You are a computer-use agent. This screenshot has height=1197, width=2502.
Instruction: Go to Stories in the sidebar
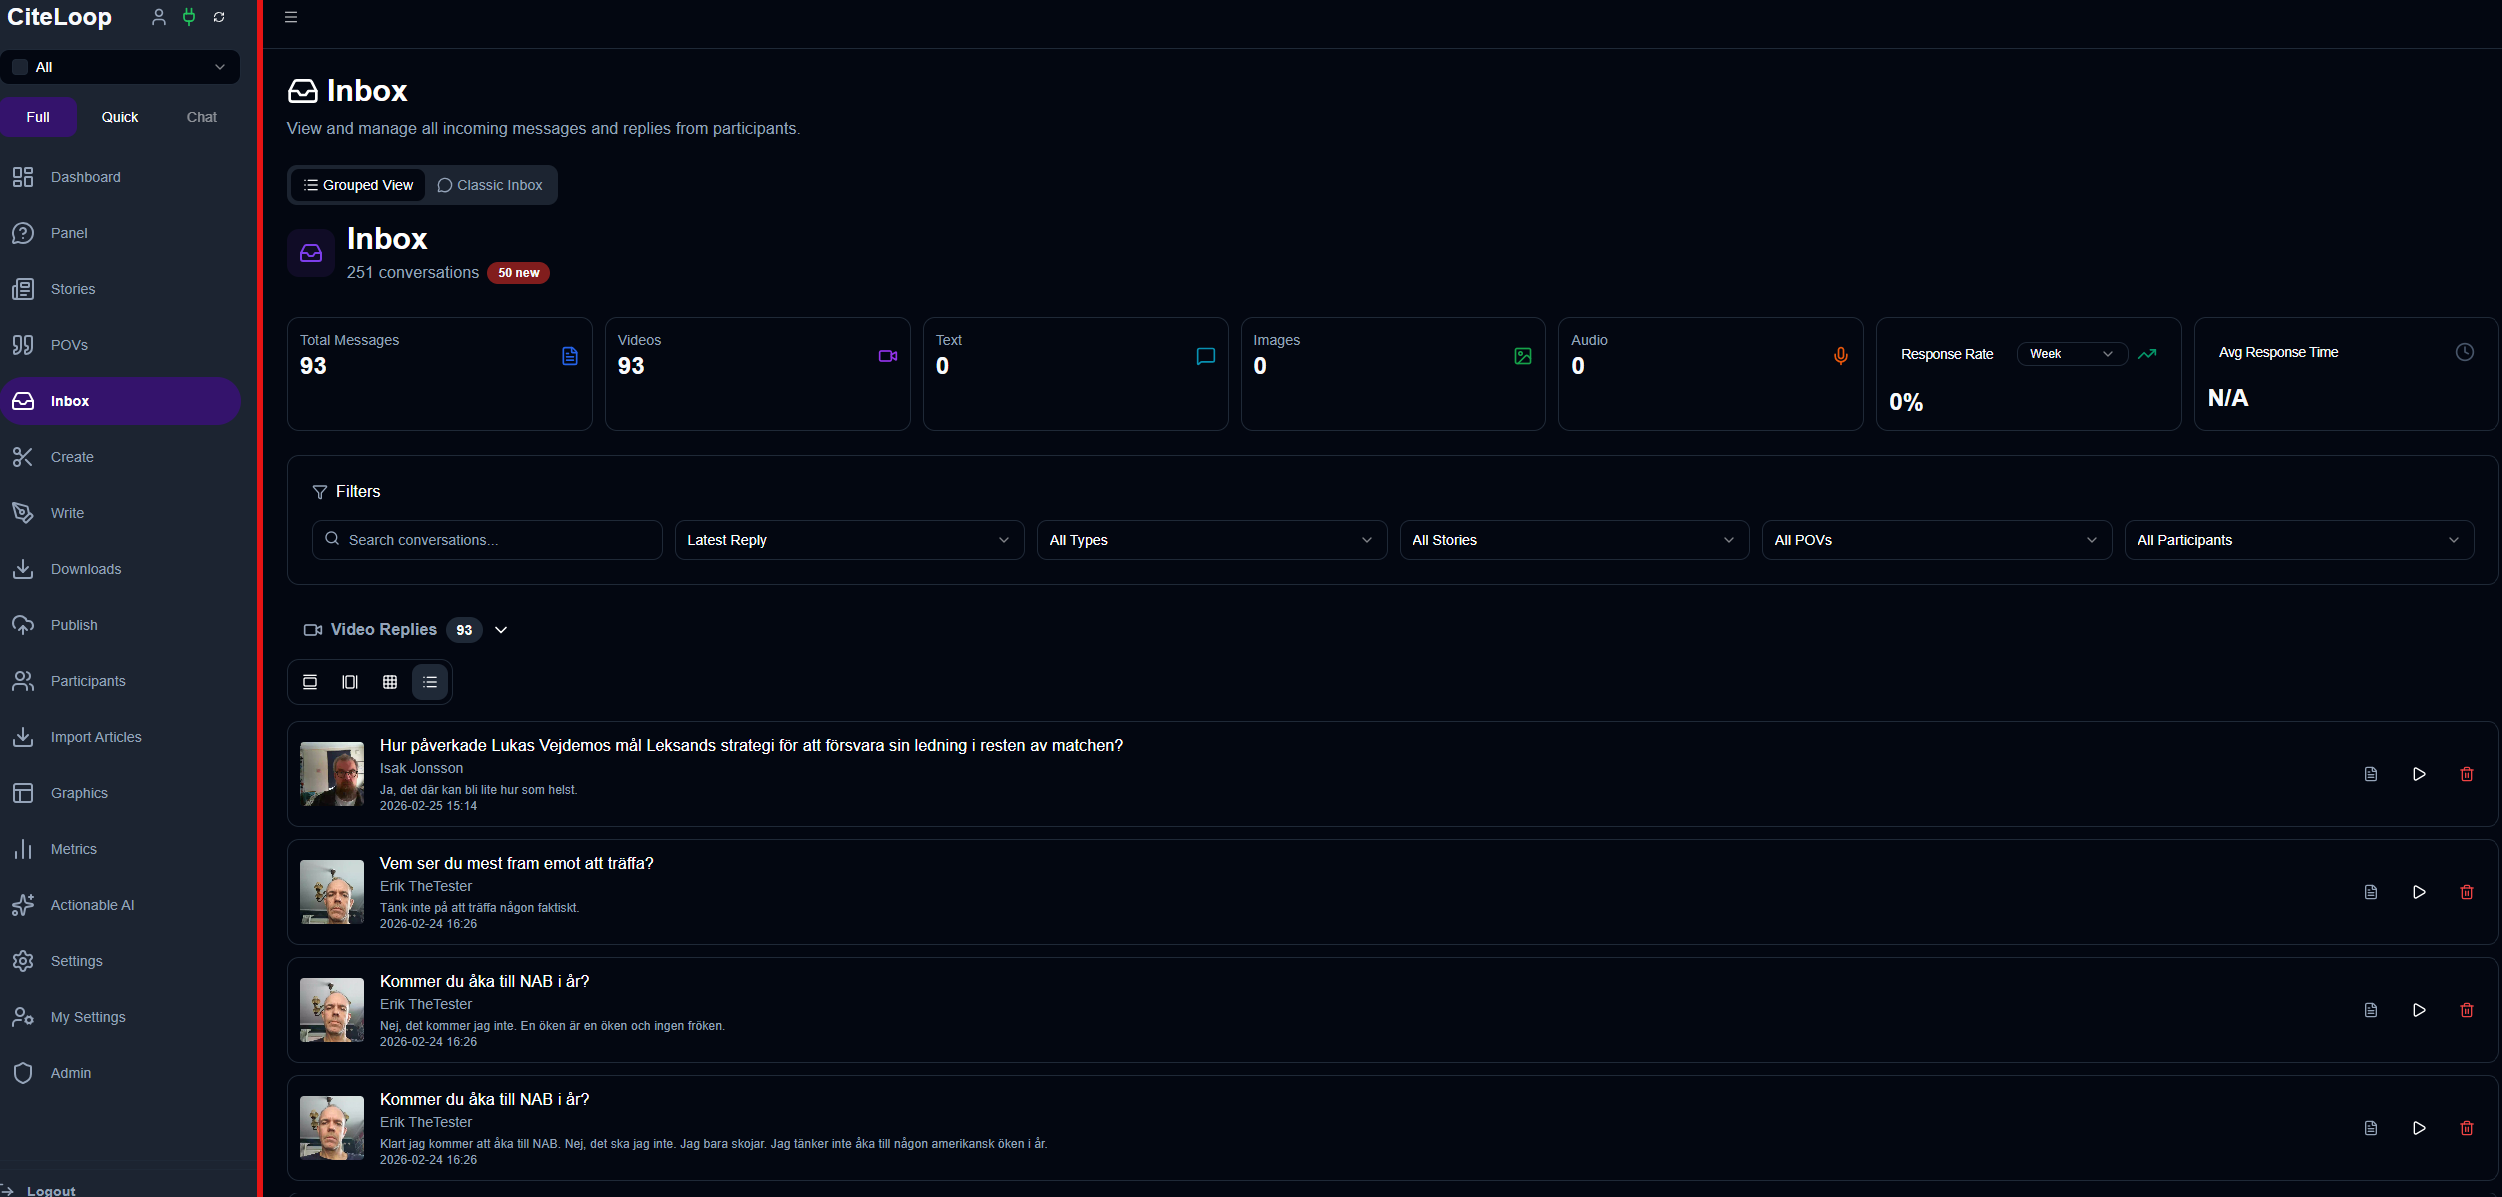[x=120, y=289]
